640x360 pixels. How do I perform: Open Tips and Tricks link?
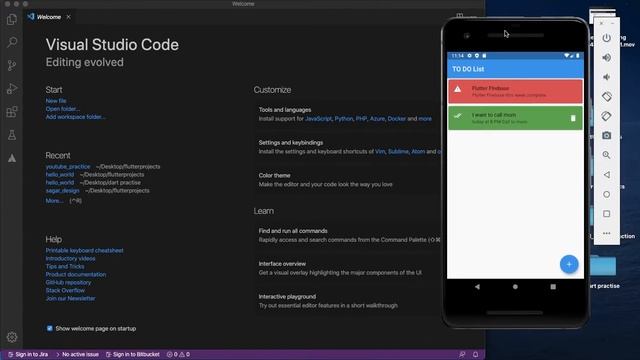pyautogui.click(x=65, y=267)
